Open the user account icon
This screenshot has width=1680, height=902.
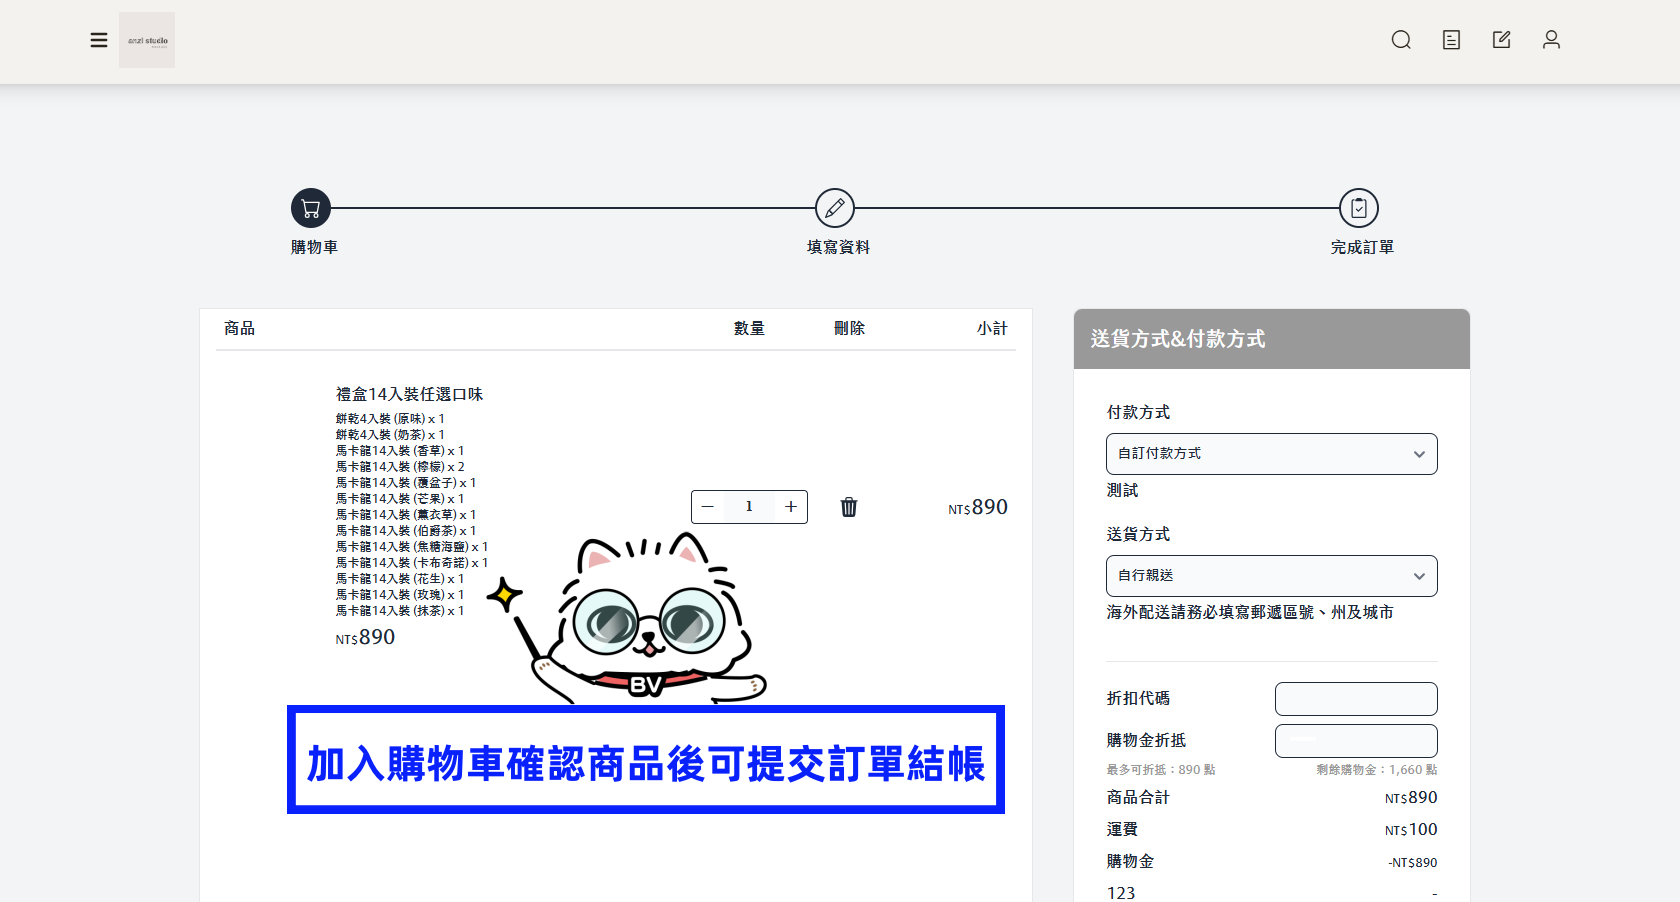point(1551,40)
